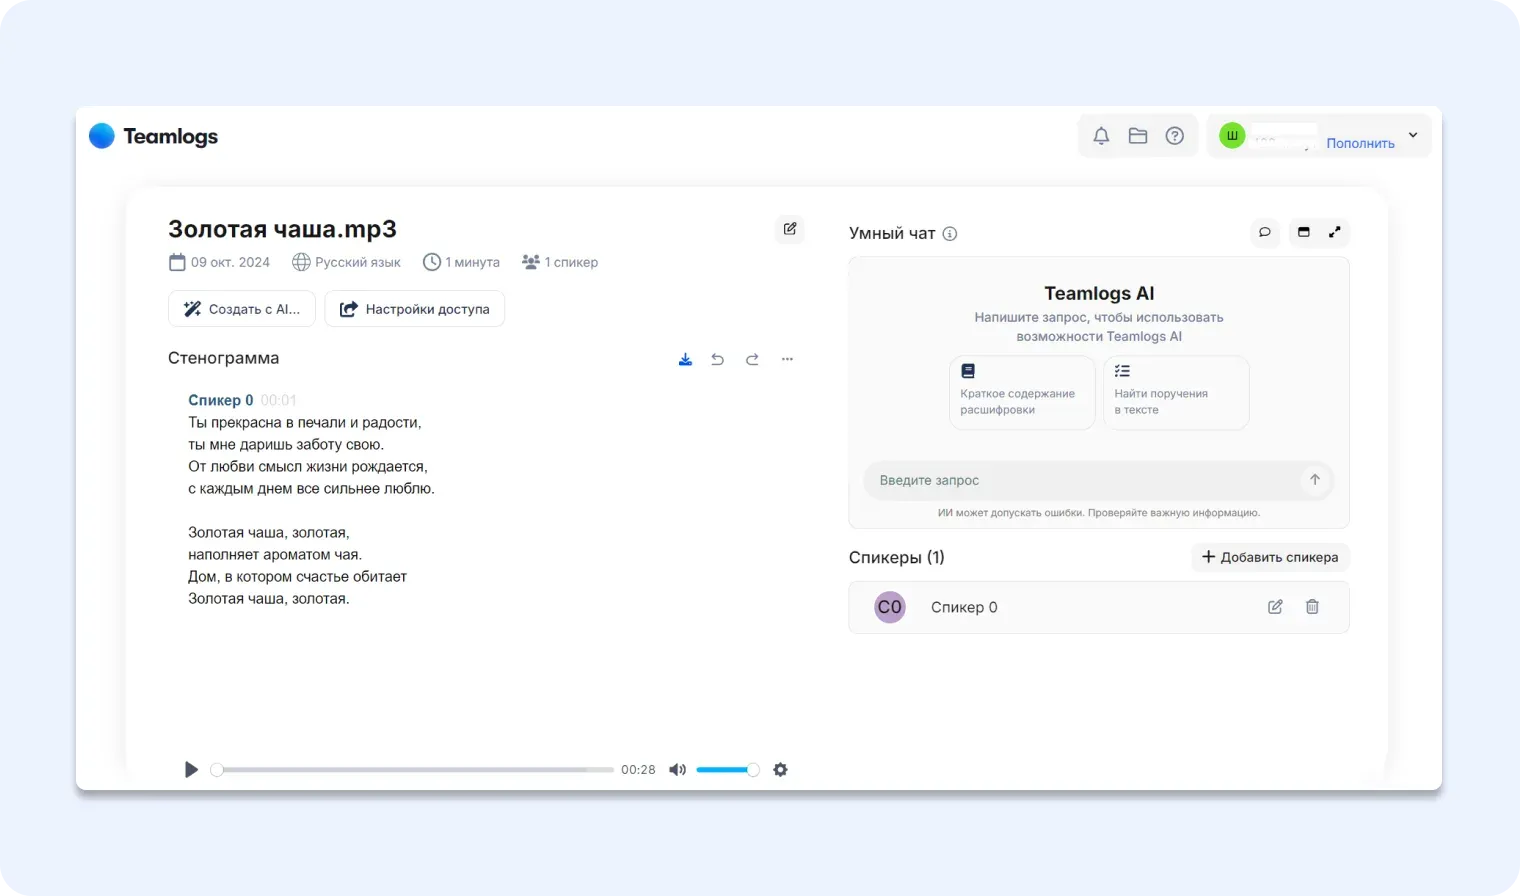The image size is (1520, 896).
Task: Redo the transcript change
Action: 752,359
